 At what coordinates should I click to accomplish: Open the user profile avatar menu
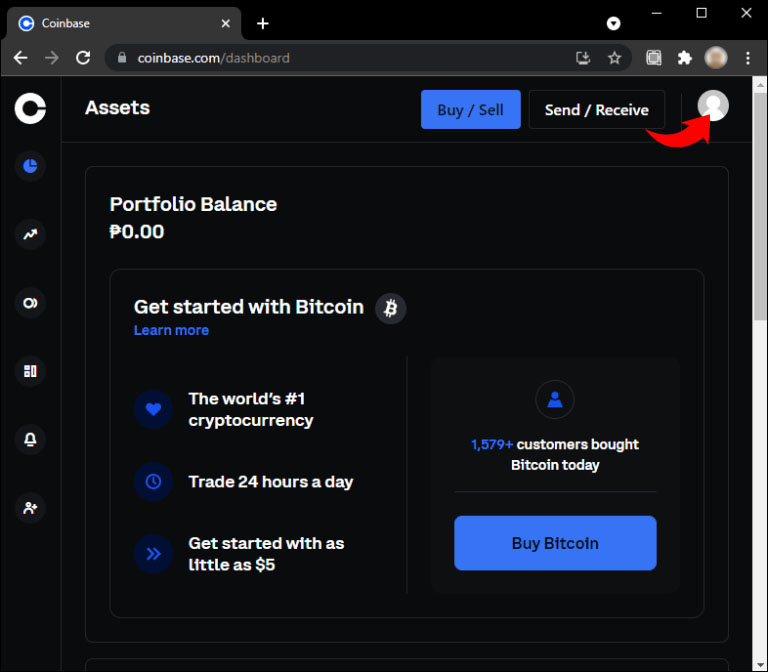712,106
